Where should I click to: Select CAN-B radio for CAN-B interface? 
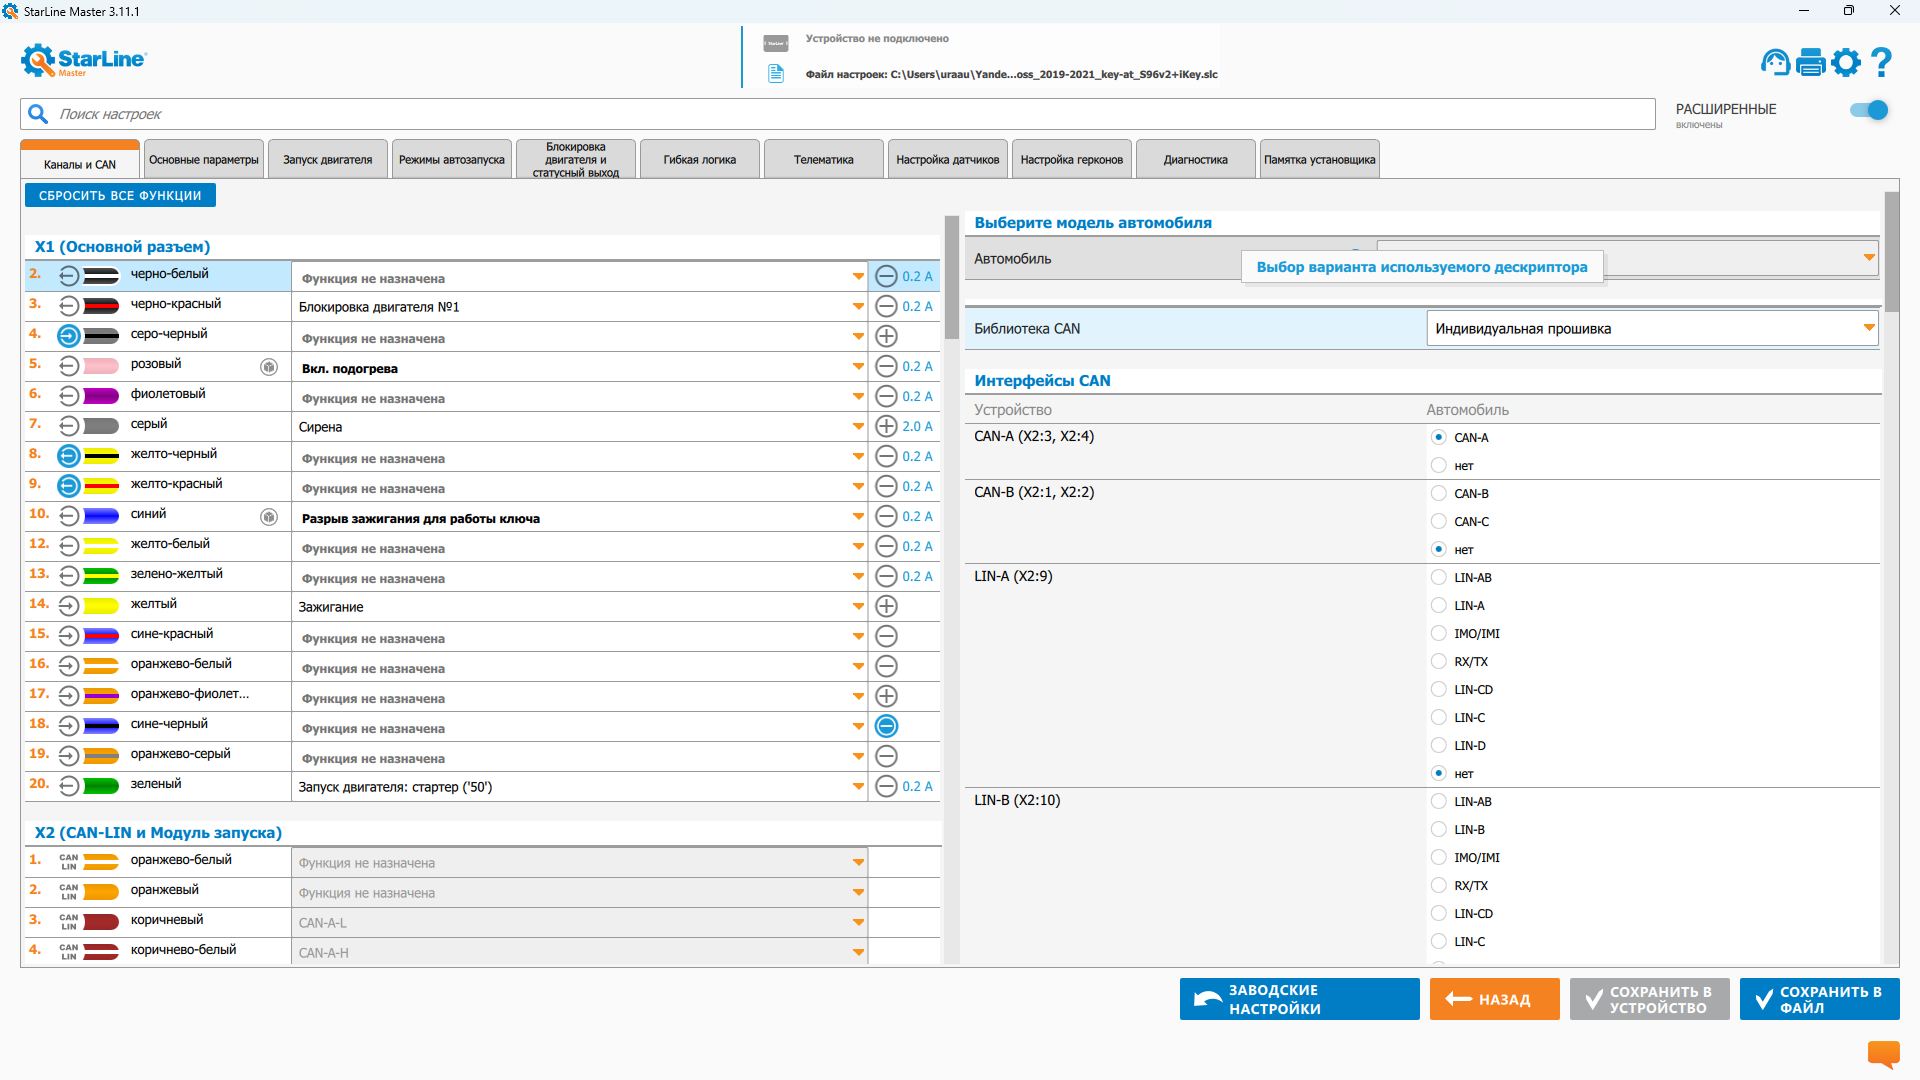[1438, 493]
